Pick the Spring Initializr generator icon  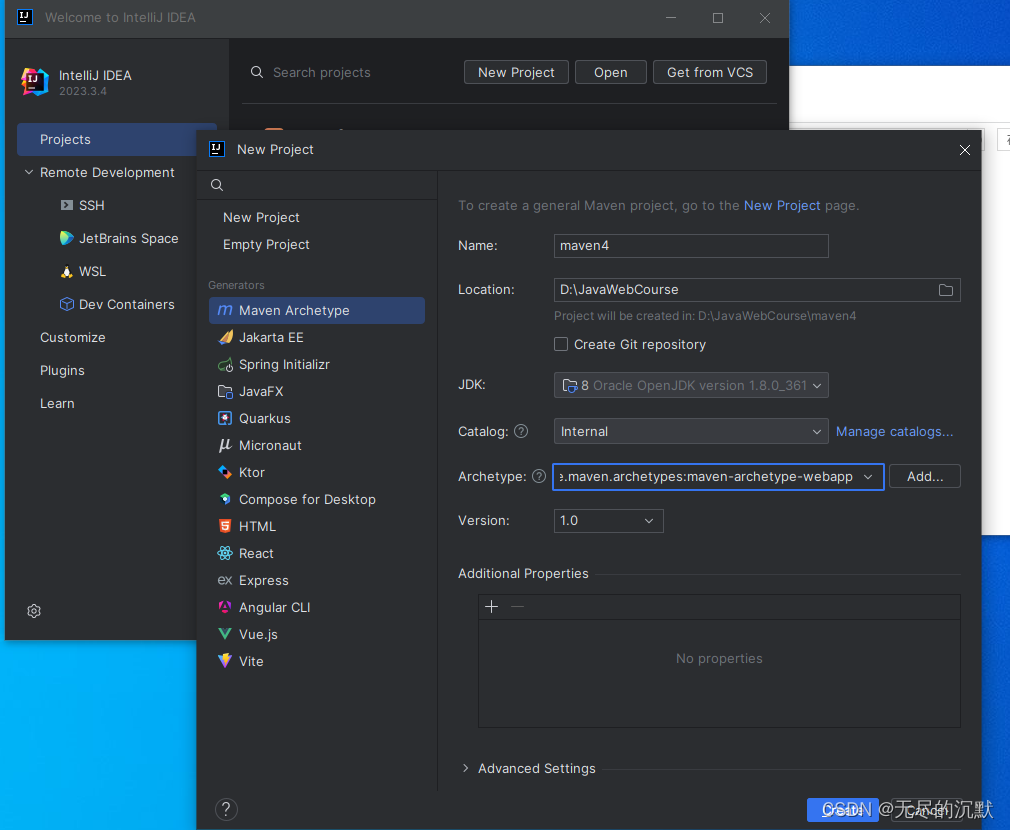(225, 364)
